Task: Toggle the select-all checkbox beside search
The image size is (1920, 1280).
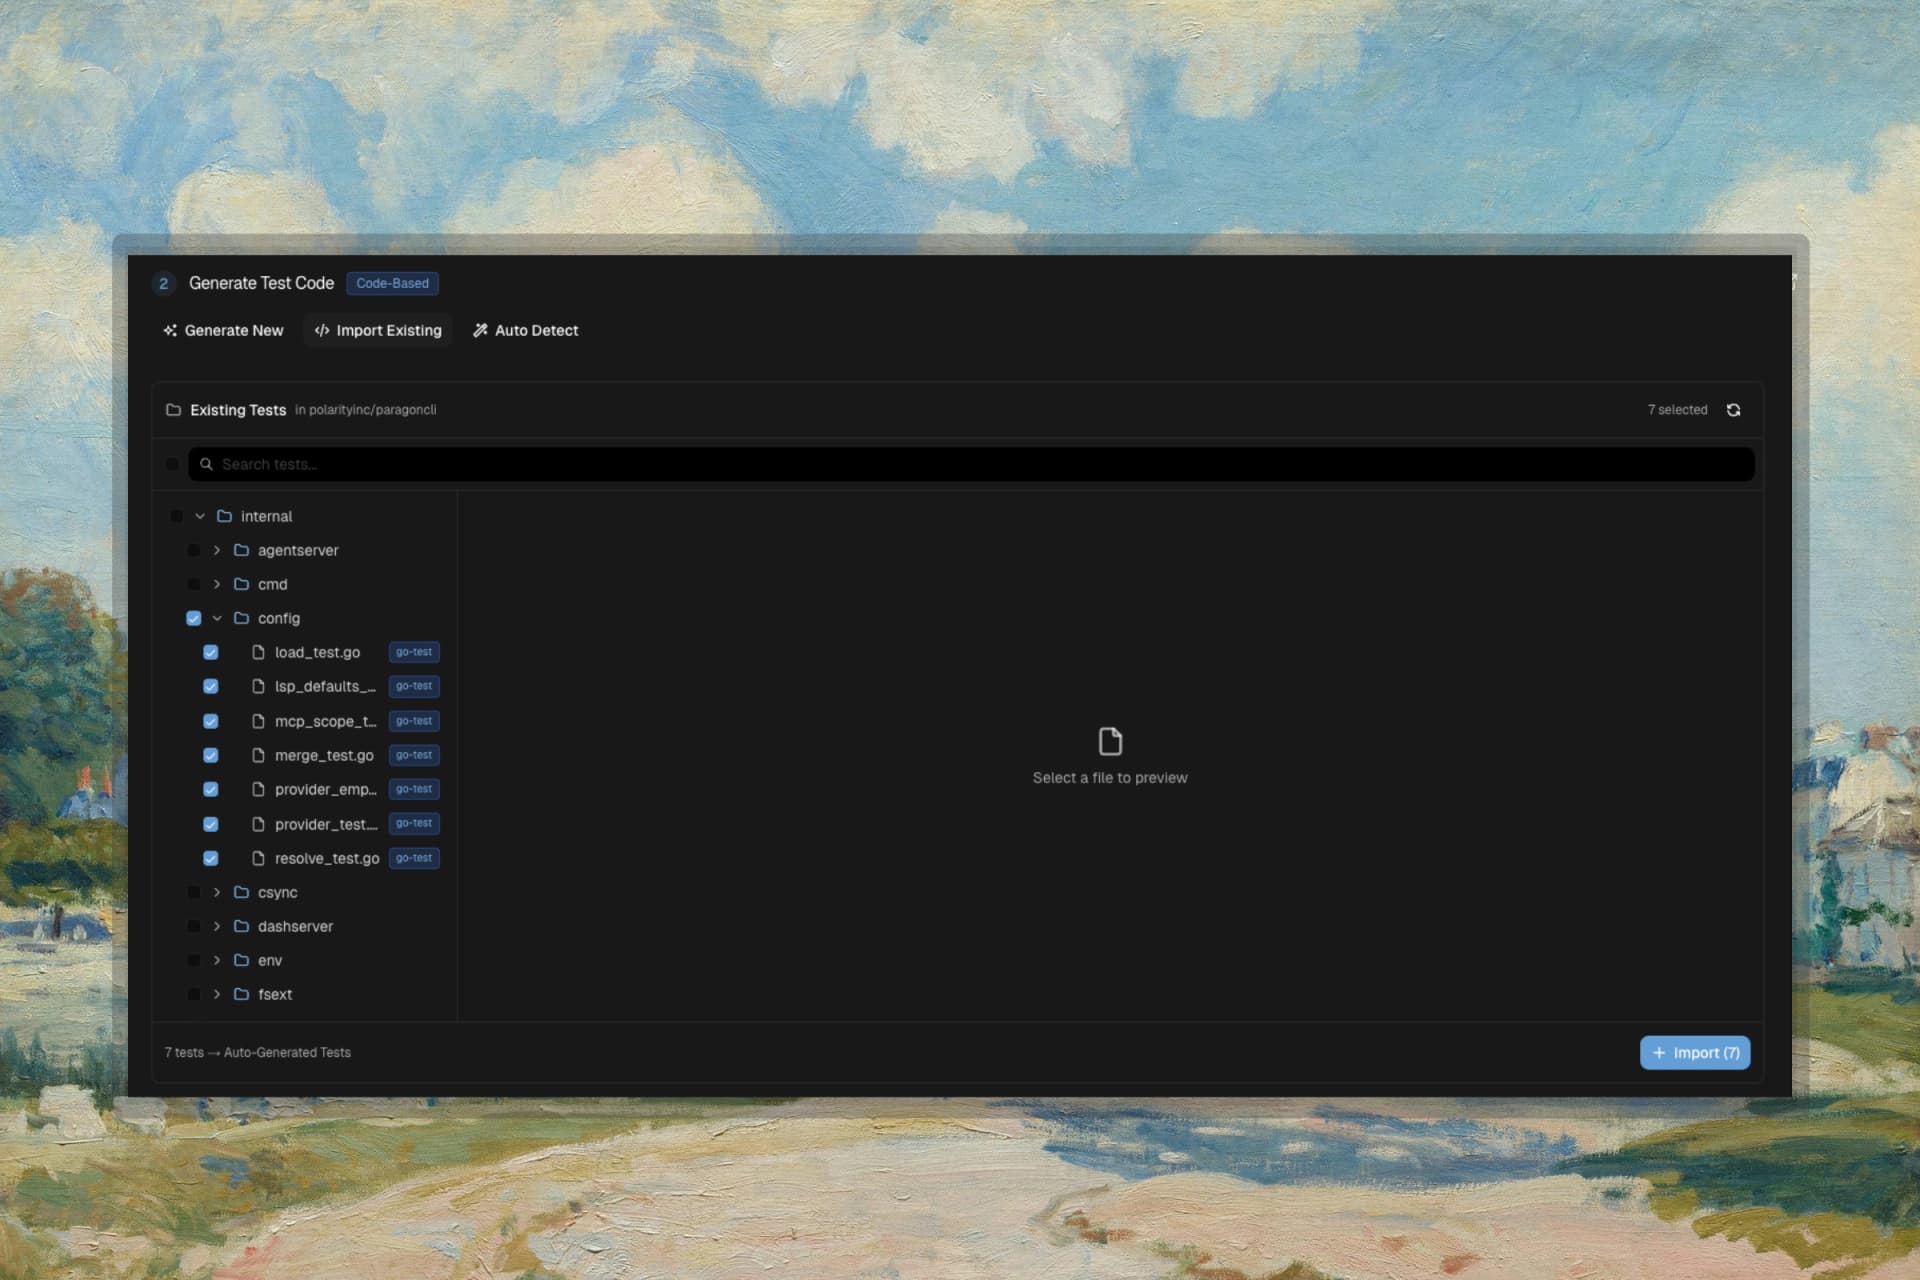Action: point(173,464)
